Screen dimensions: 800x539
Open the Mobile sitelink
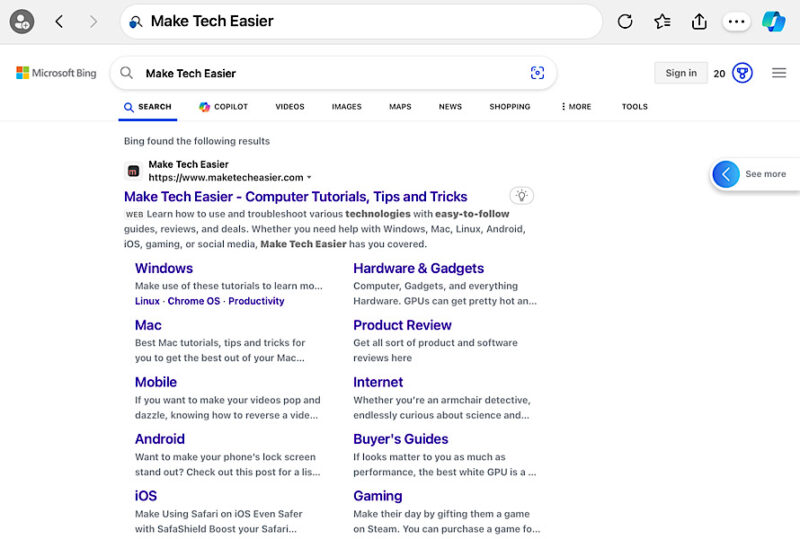coord(156,382)
